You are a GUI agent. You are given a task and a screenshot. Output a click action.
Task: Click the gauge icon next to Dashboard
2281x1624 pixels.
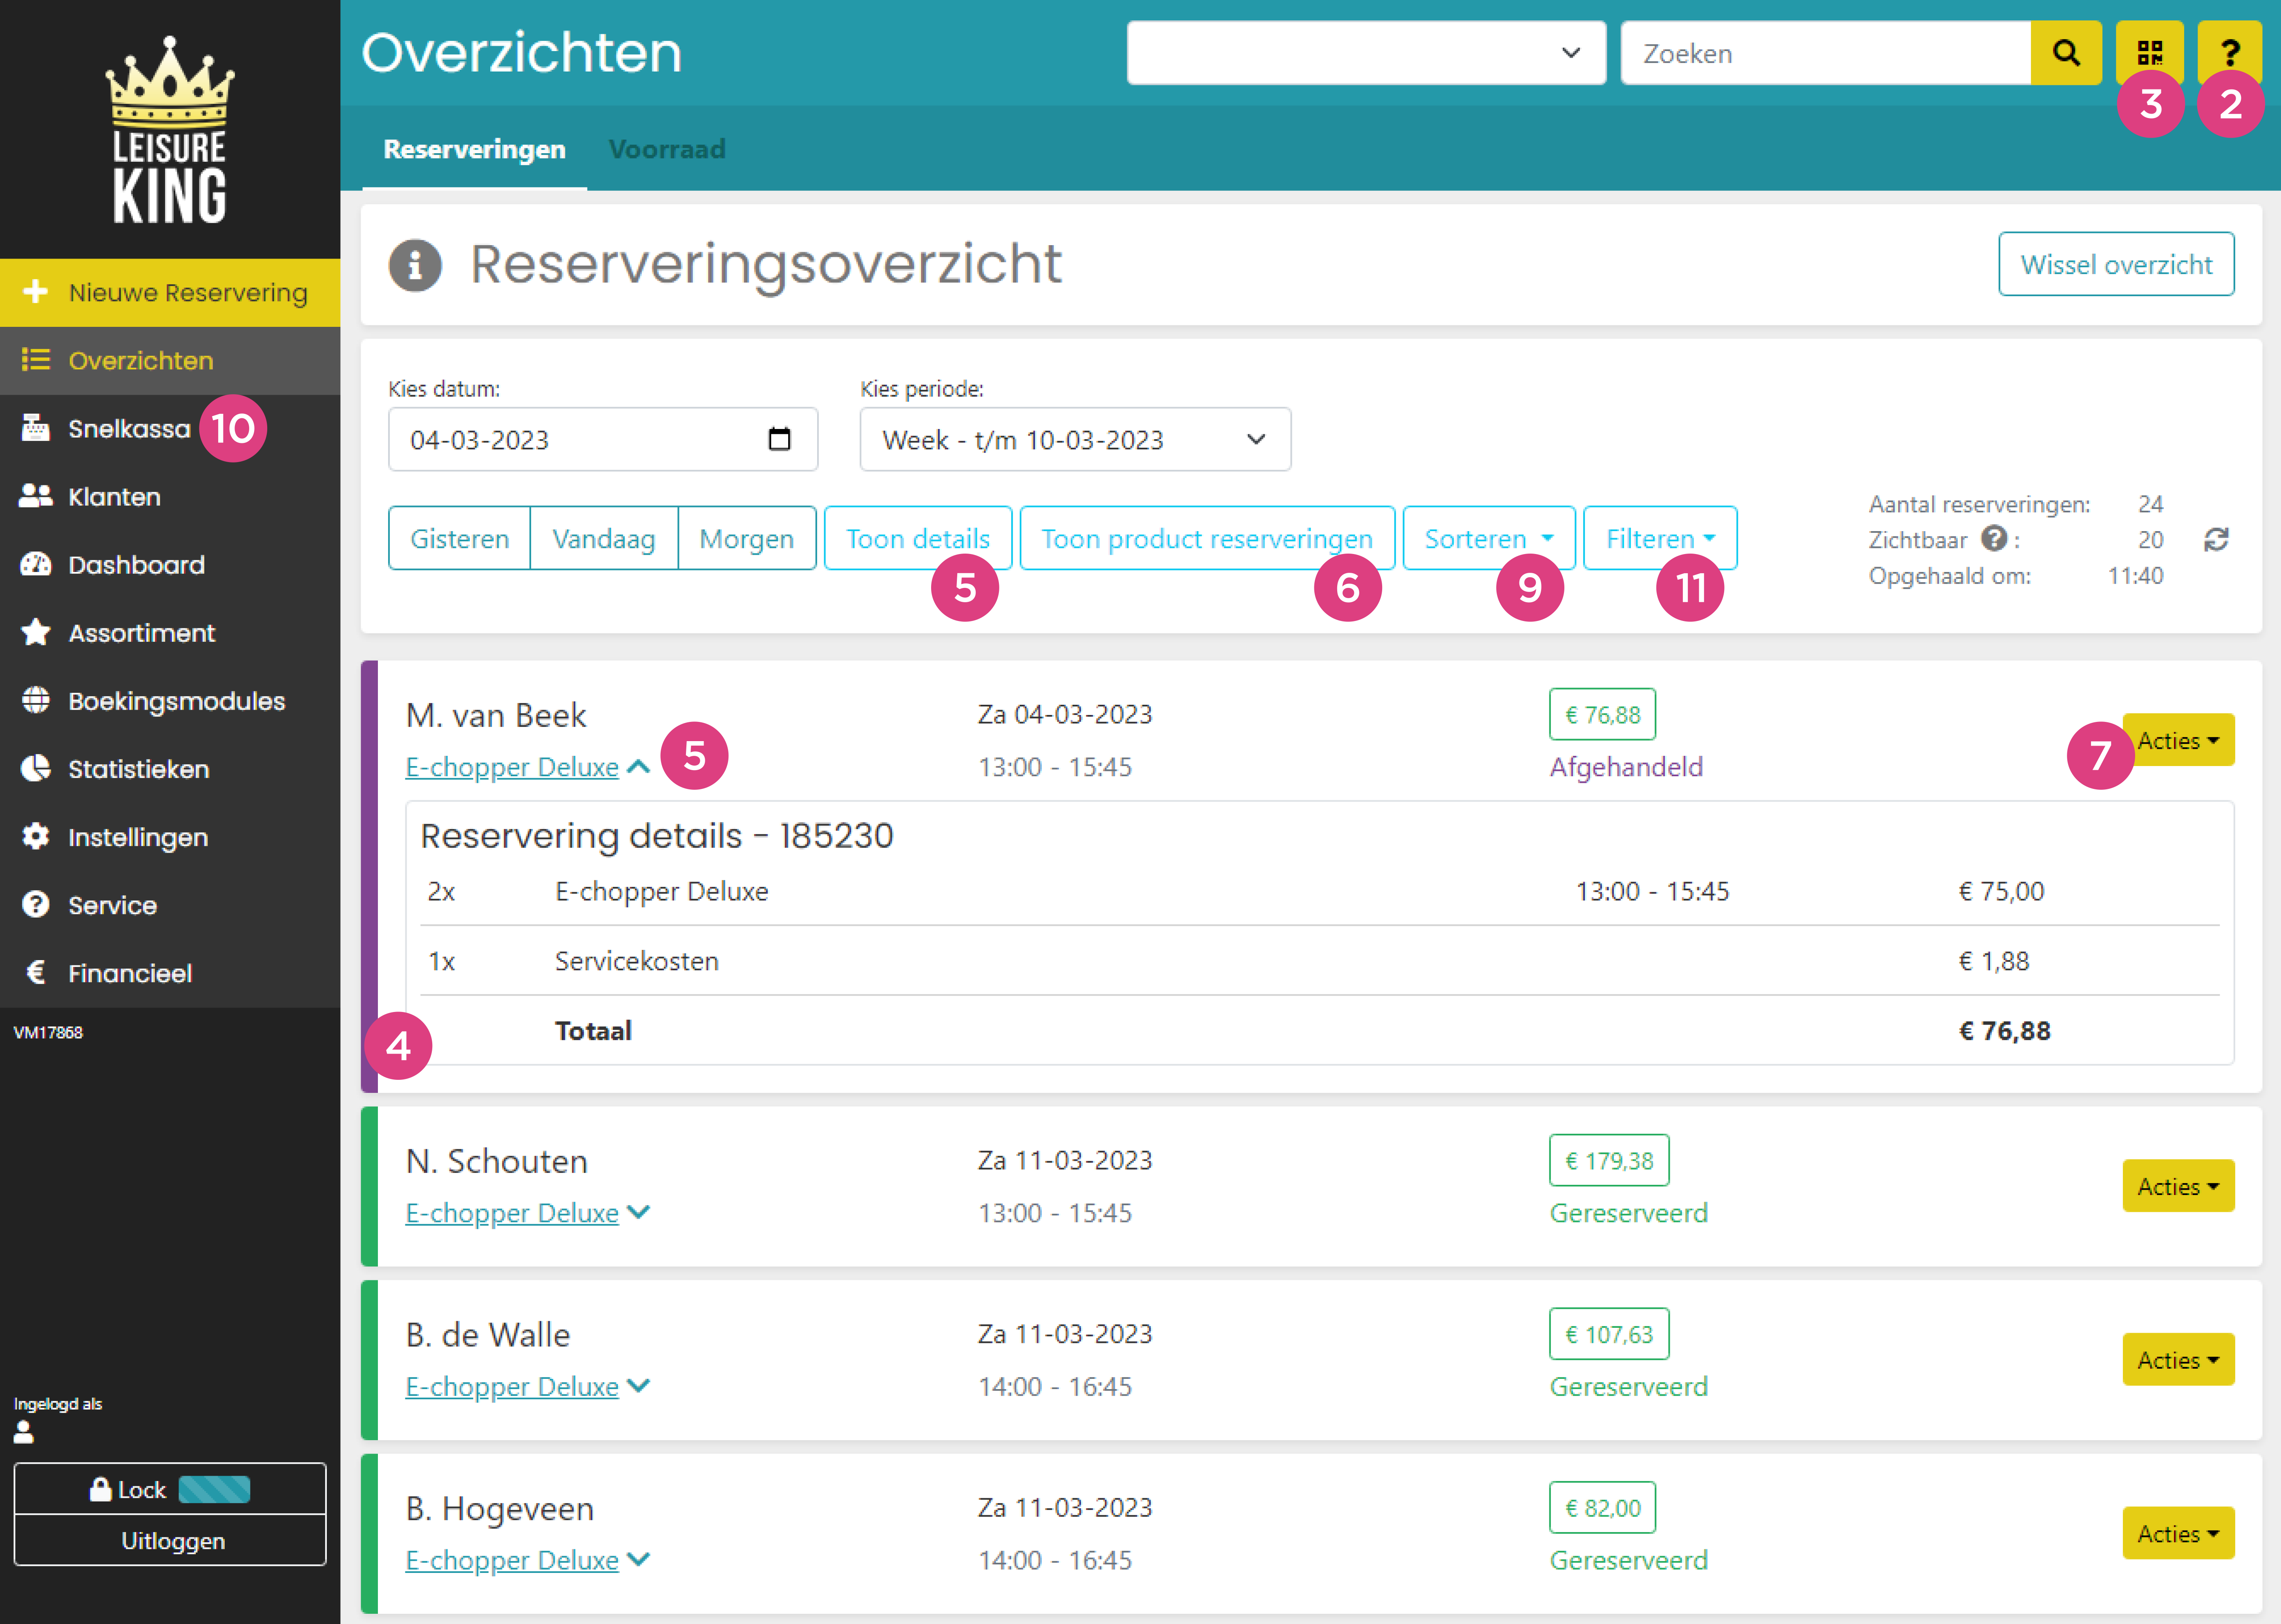click(36, 564)
